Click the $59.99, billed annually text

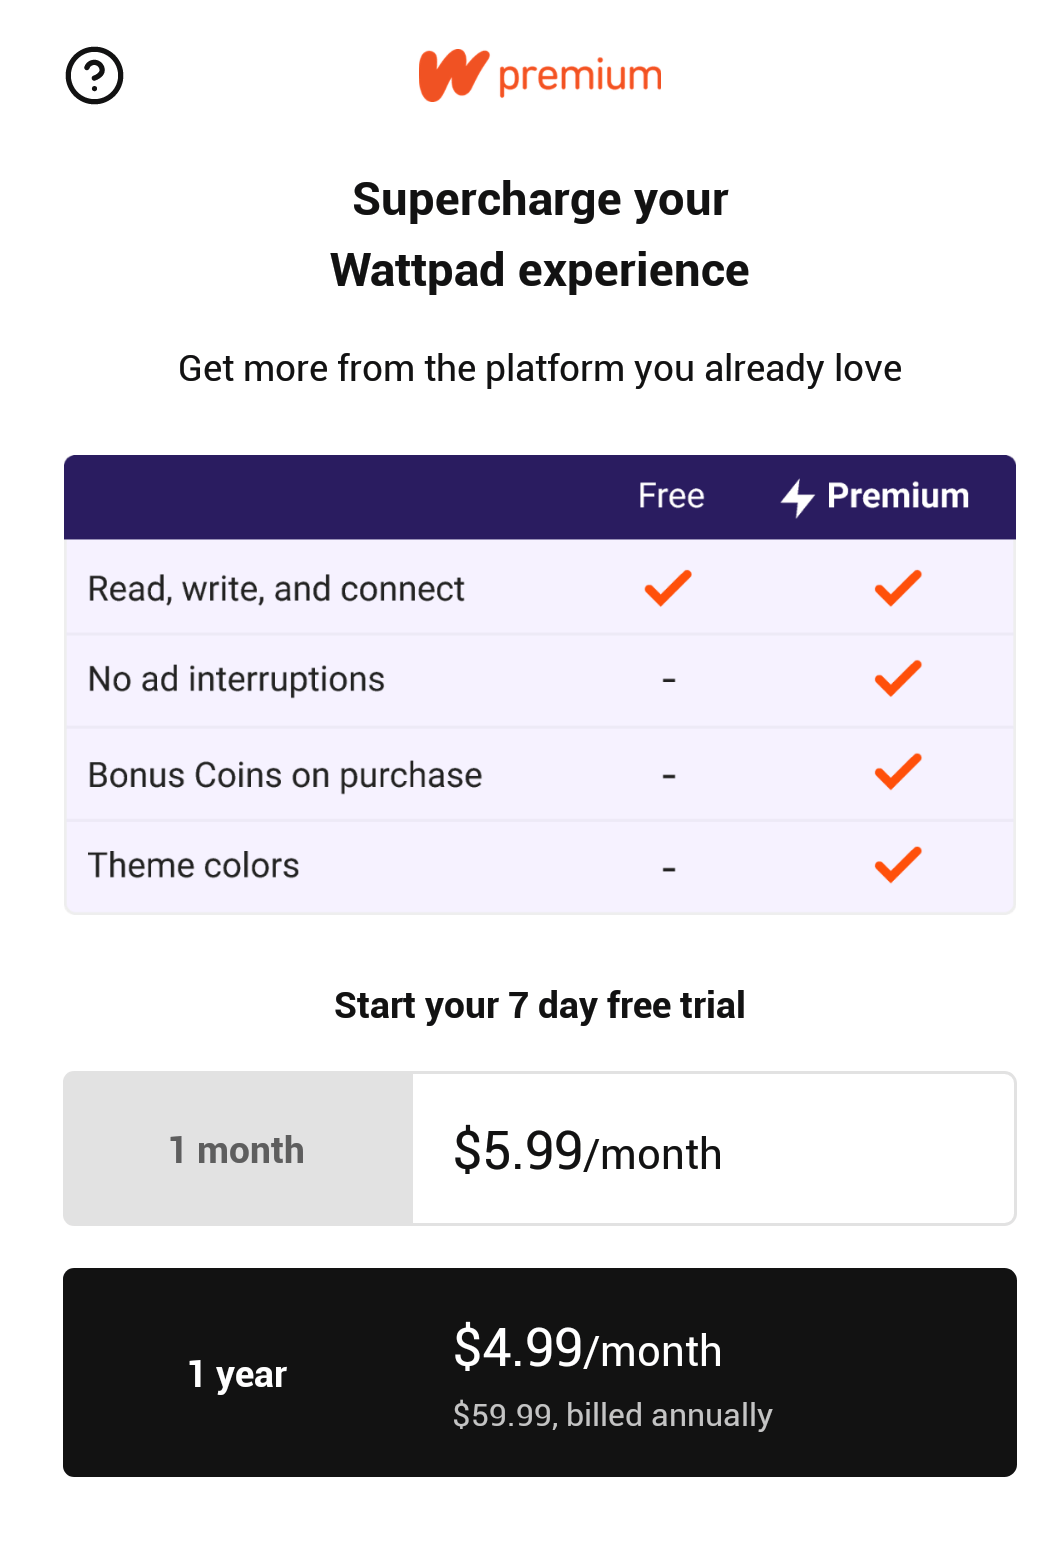coord(612,1415)
